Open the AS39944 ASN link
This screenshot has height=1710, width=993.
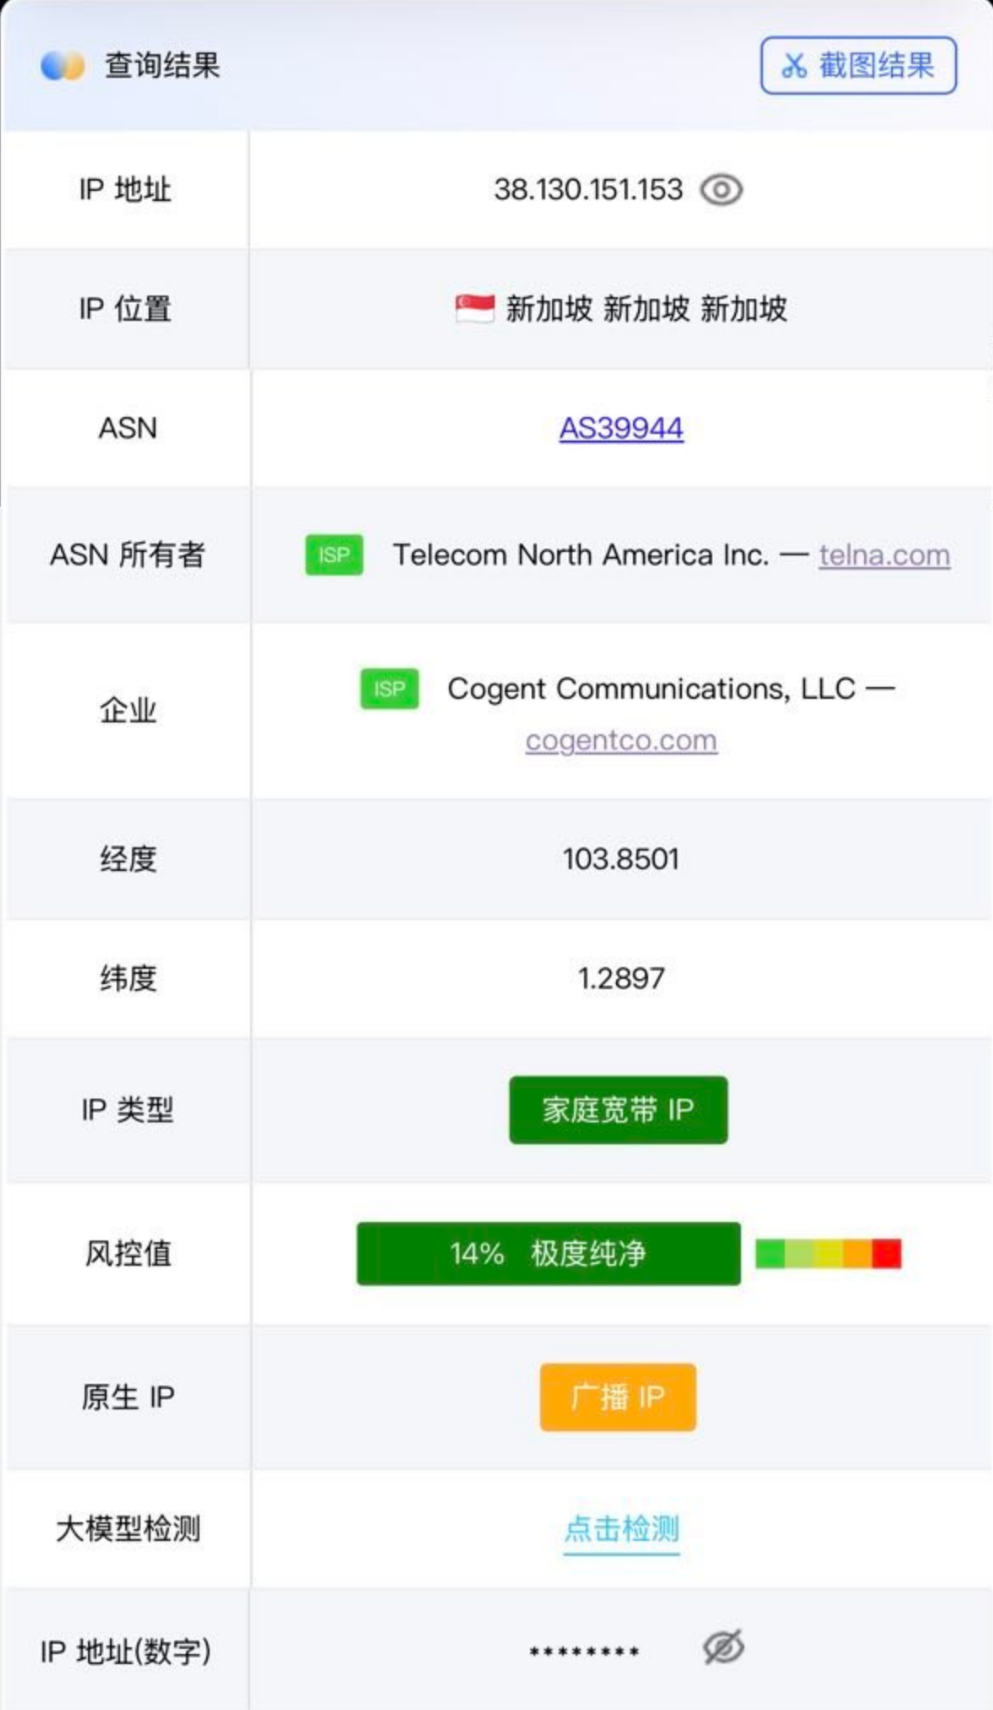click(x=621, y=428)
